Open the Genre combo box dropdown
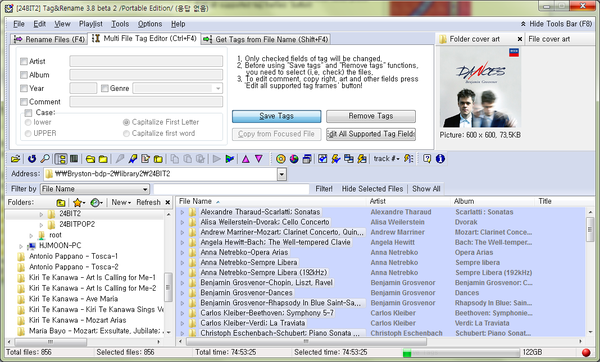Screen dimensions: 600x362 click(218, 88)
